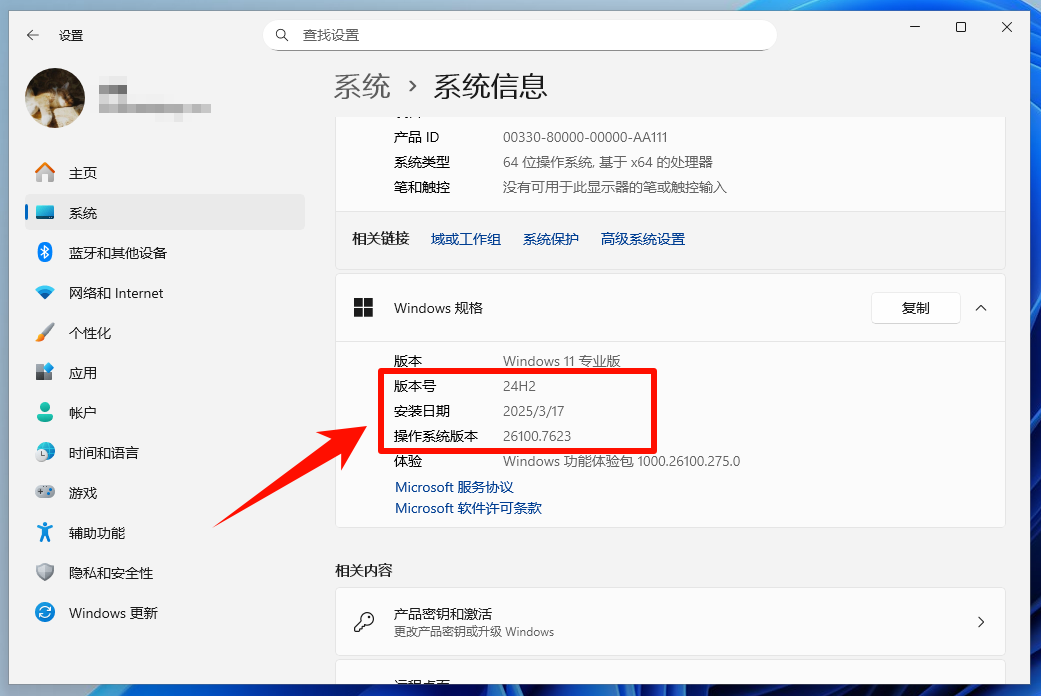Go back using the back arrow

tap(33, 35)
